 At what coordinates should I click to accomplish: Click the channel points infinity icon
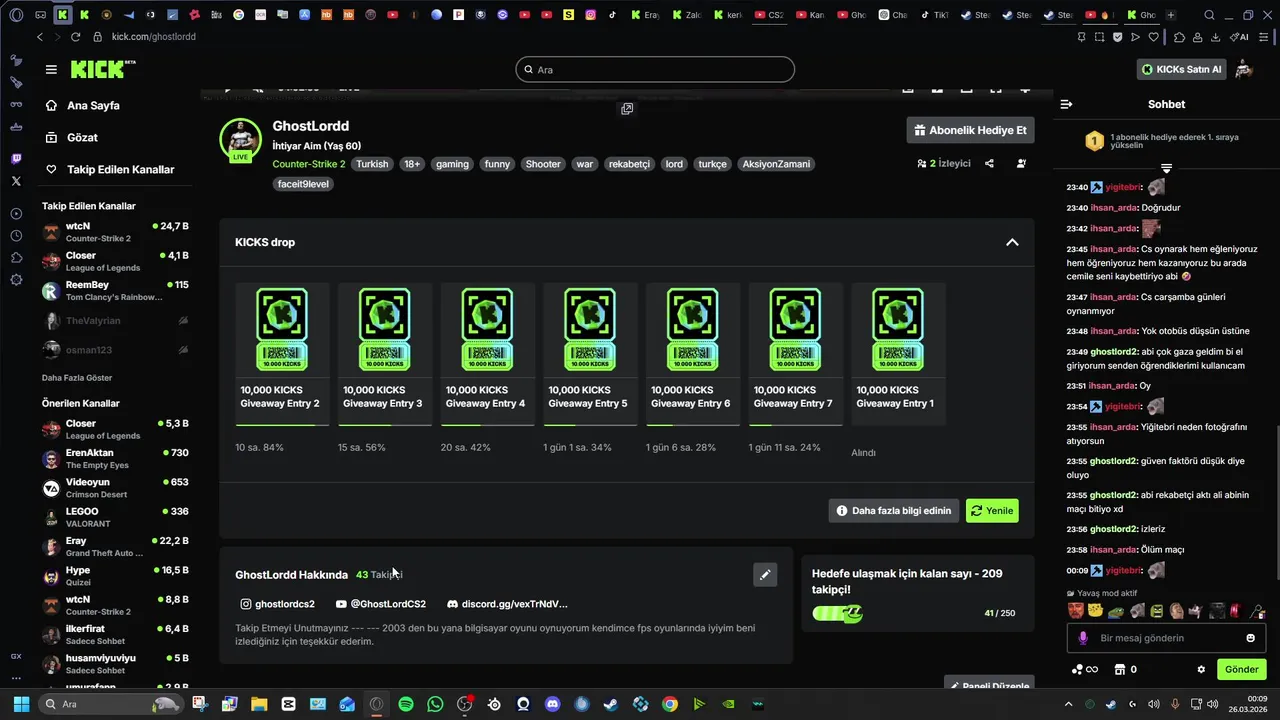click(1085, 669)
